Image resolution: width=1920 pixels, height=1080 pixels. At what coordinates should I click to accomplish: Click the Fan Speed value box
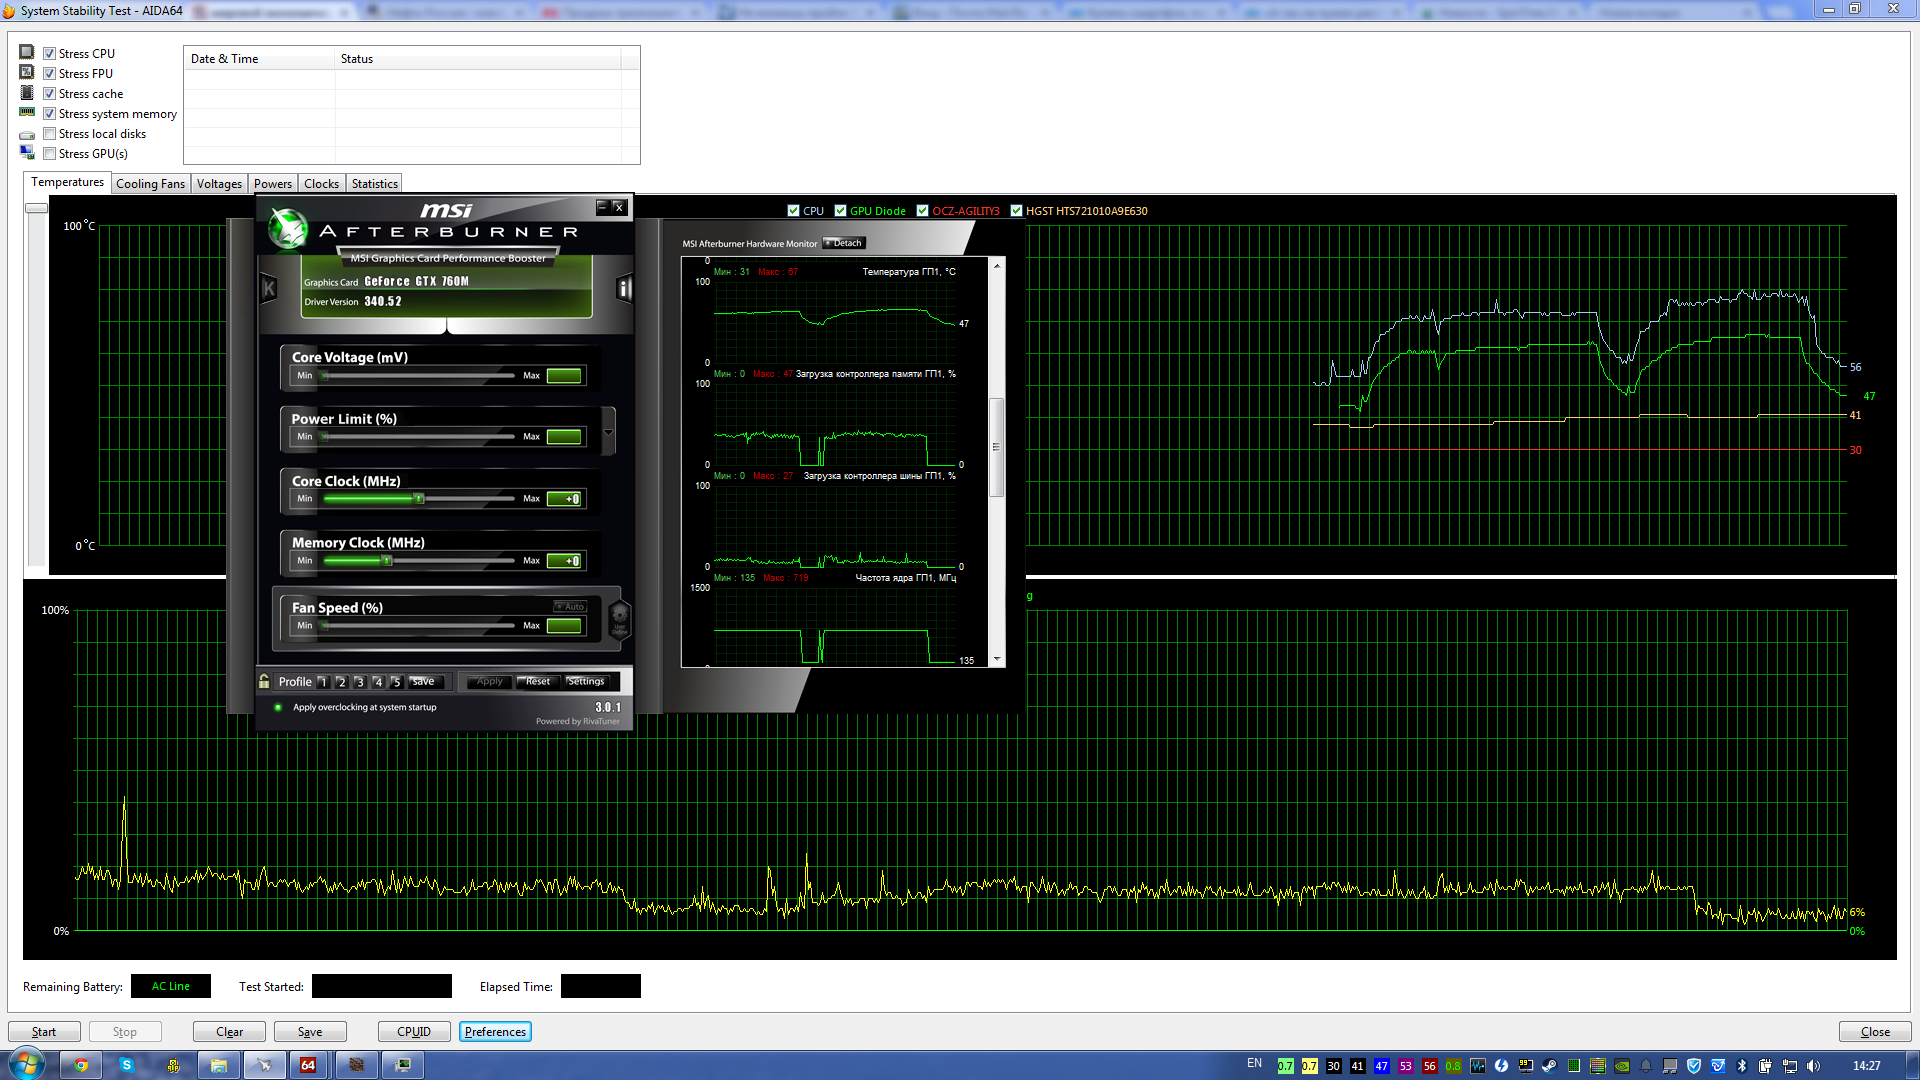(x=564, y=626)
